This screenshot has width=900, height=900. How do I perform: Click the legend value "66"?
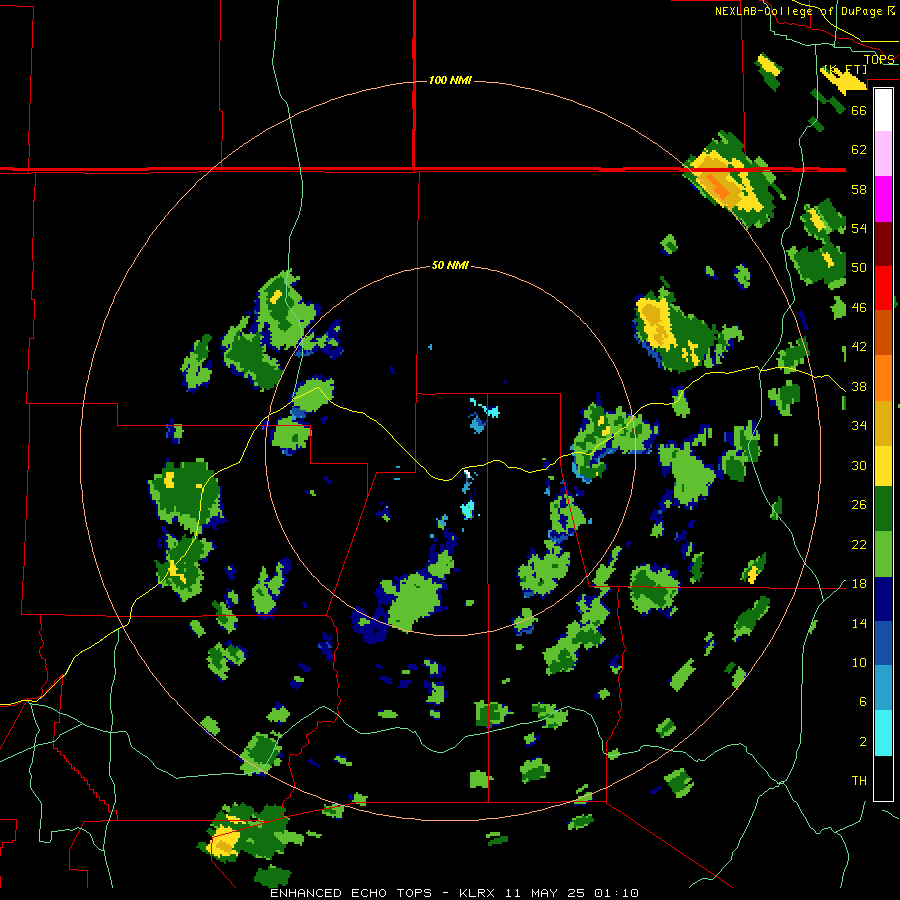(x=859, y=110)
